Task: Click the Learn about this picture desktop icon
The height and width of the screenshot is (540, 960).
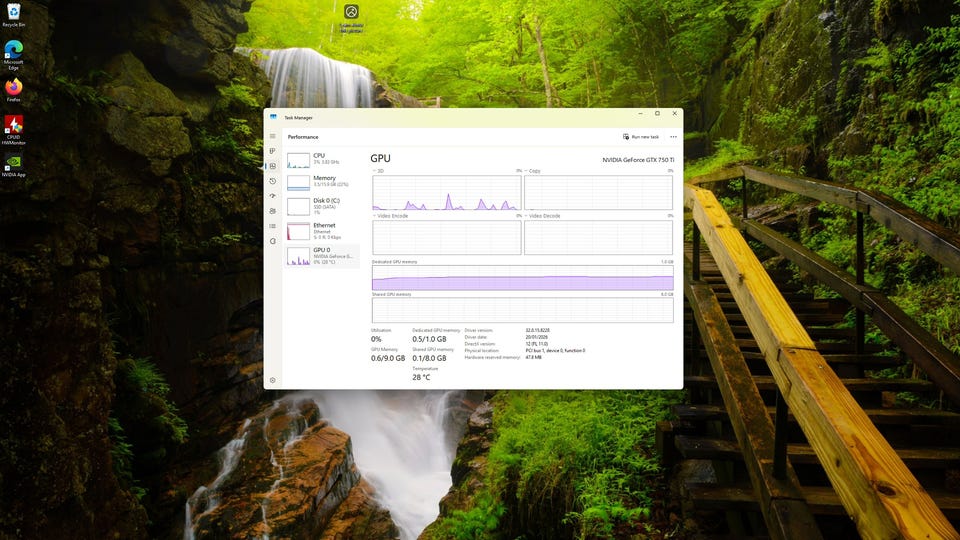Action: click(351, 18)
